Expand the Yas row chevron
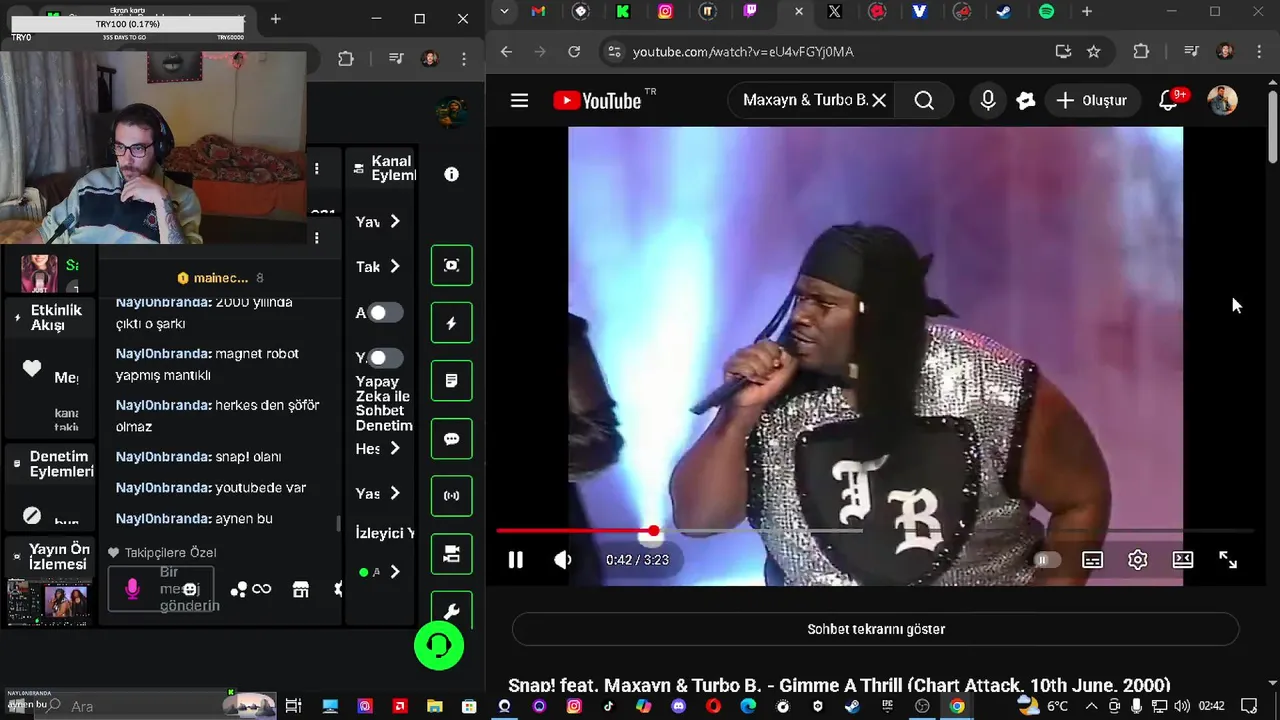 [395, 493]
